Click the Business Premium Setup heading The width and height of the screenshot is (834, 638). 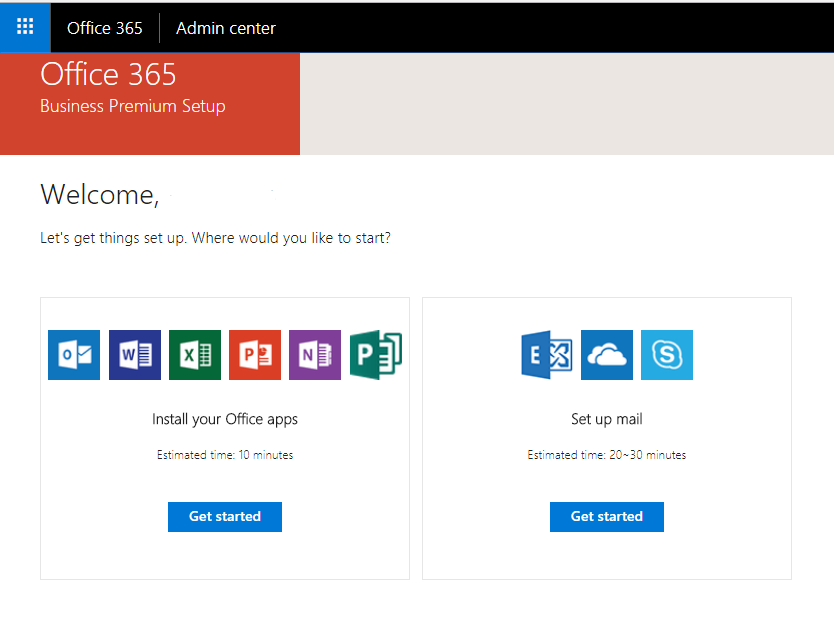pos(133,106)
